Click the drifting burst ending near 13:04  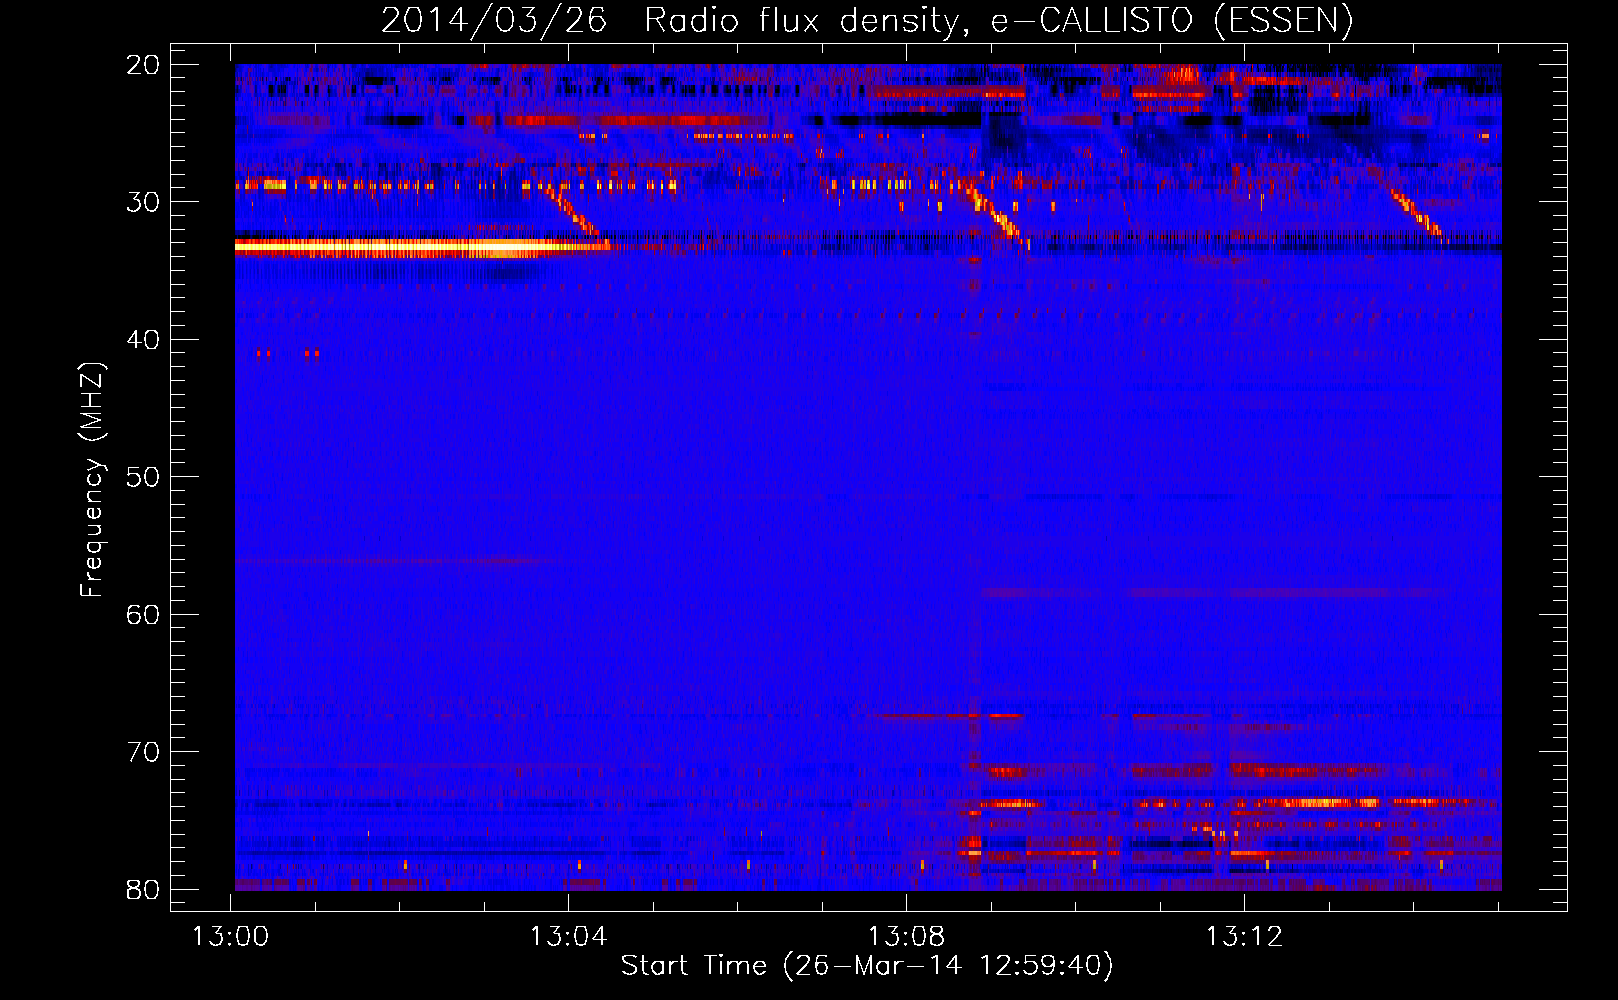[x=572, y=211]
